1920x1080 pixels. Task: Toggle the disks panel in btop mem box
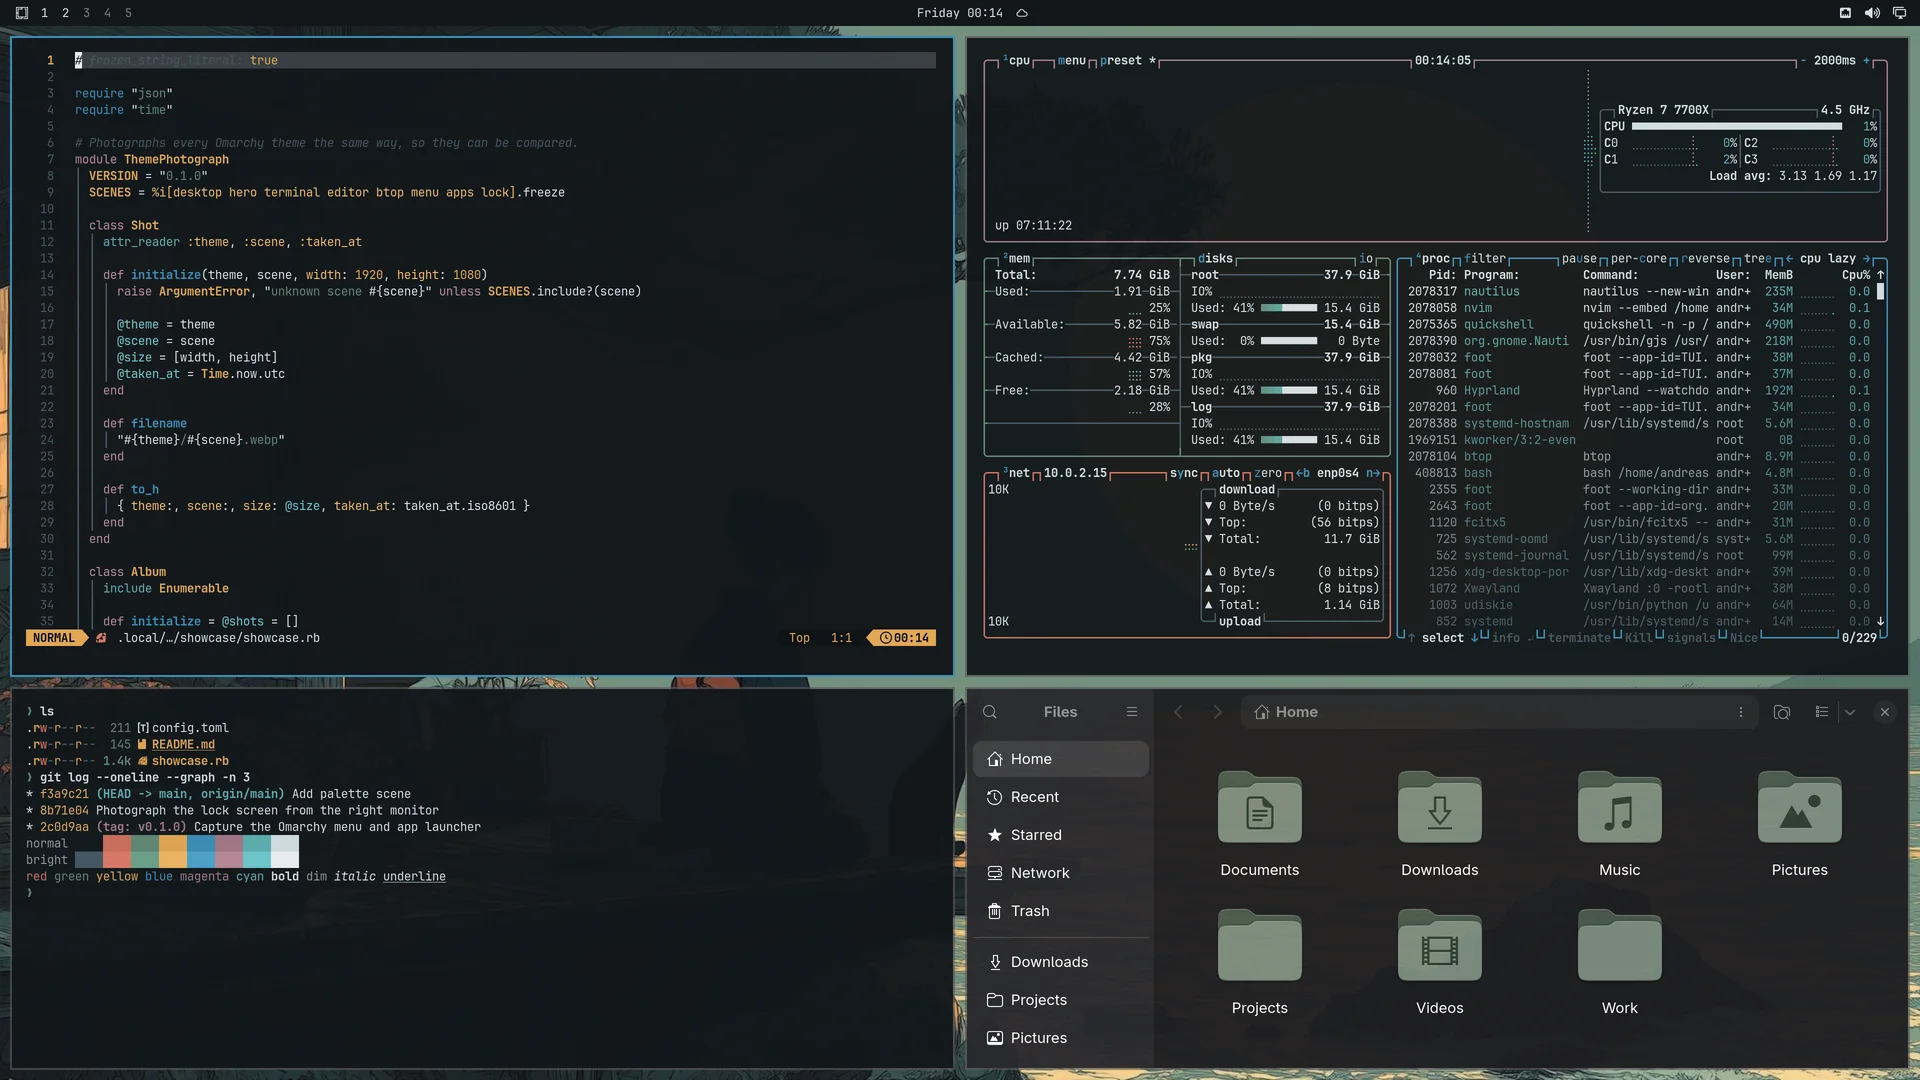pos(1215,259)
